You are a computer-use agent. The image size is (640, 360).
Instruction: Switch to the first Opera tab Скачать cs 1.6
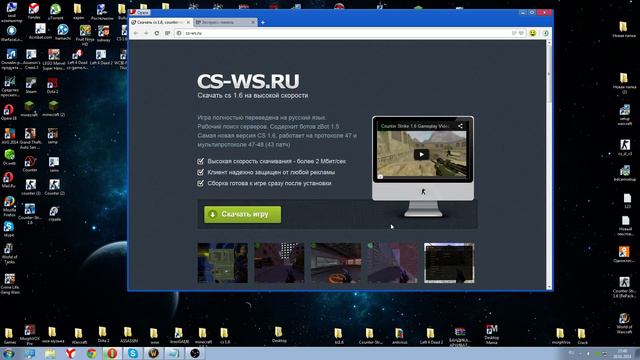160,22
